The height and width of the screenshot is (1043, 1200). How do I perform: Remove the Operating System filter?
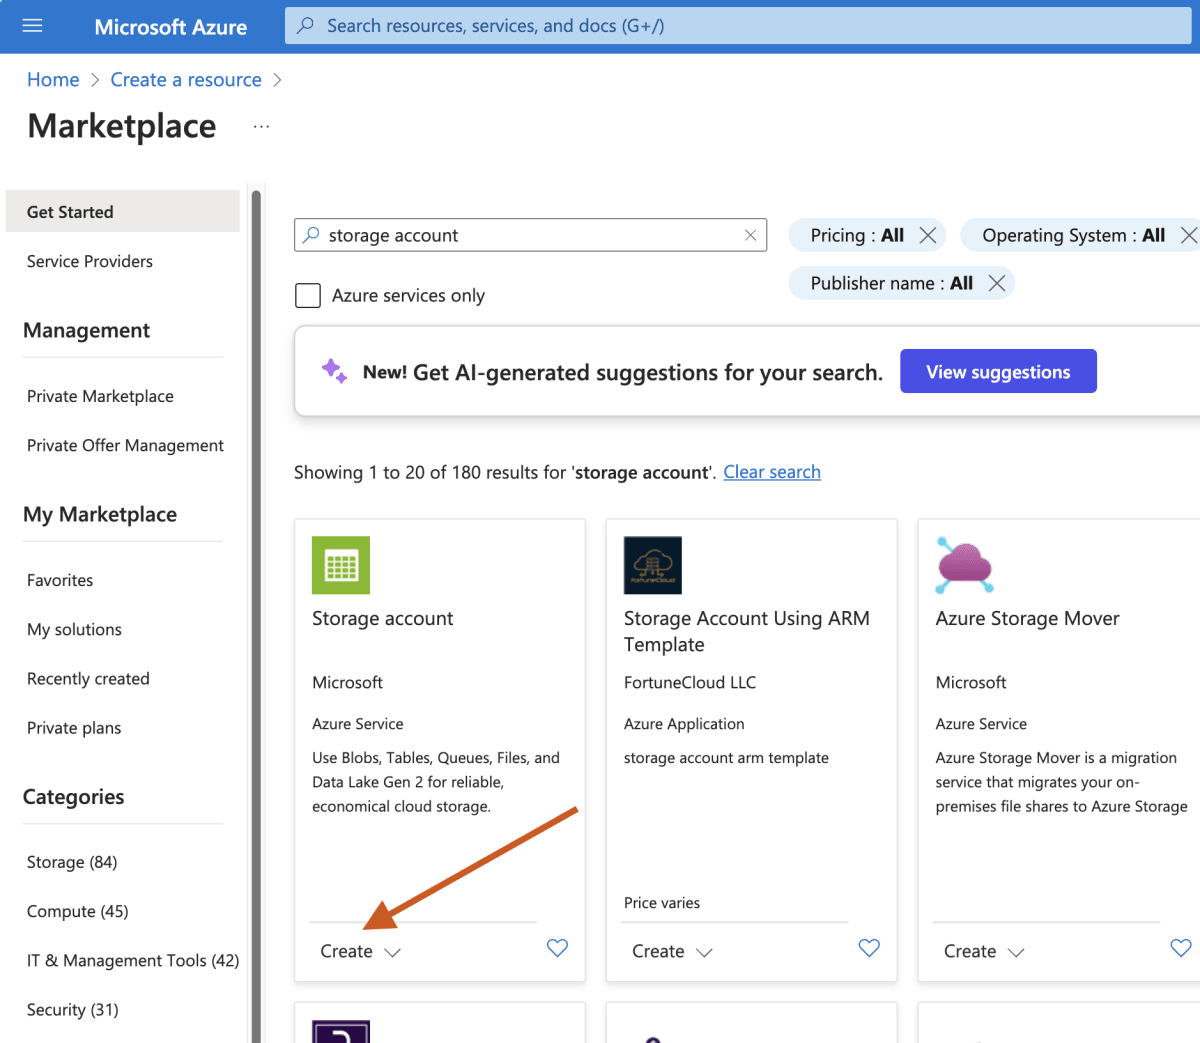pos(1188,235)
